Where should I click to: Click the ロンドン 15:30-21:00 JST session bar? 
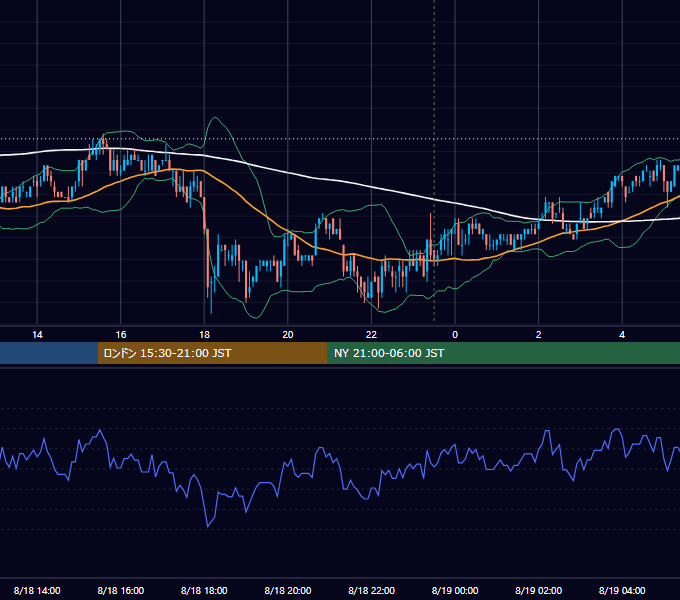click(212, 353)
